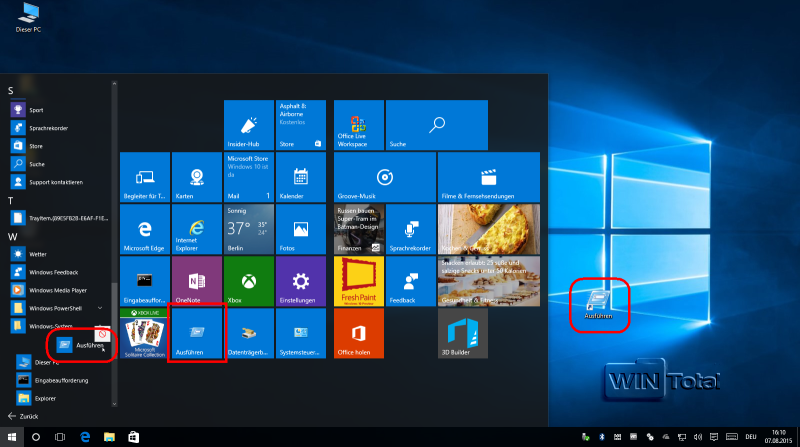Open the Xbox tile
This screenshot has height=447, width=800.
pos(249,280)
